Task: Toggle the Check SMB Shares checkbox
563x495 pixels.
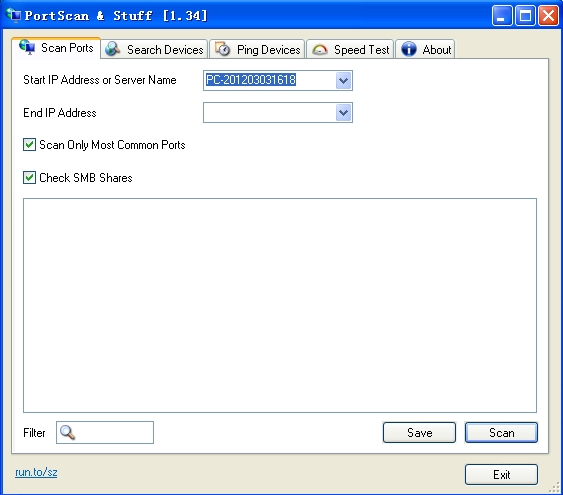Action: [29, 177]
